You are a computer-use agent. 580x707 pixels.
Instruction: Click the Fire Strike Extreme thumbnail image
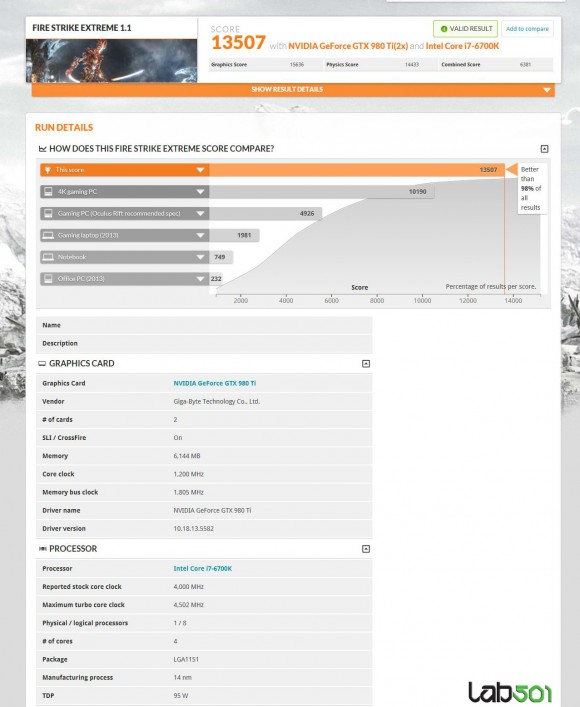pos(111,60)
